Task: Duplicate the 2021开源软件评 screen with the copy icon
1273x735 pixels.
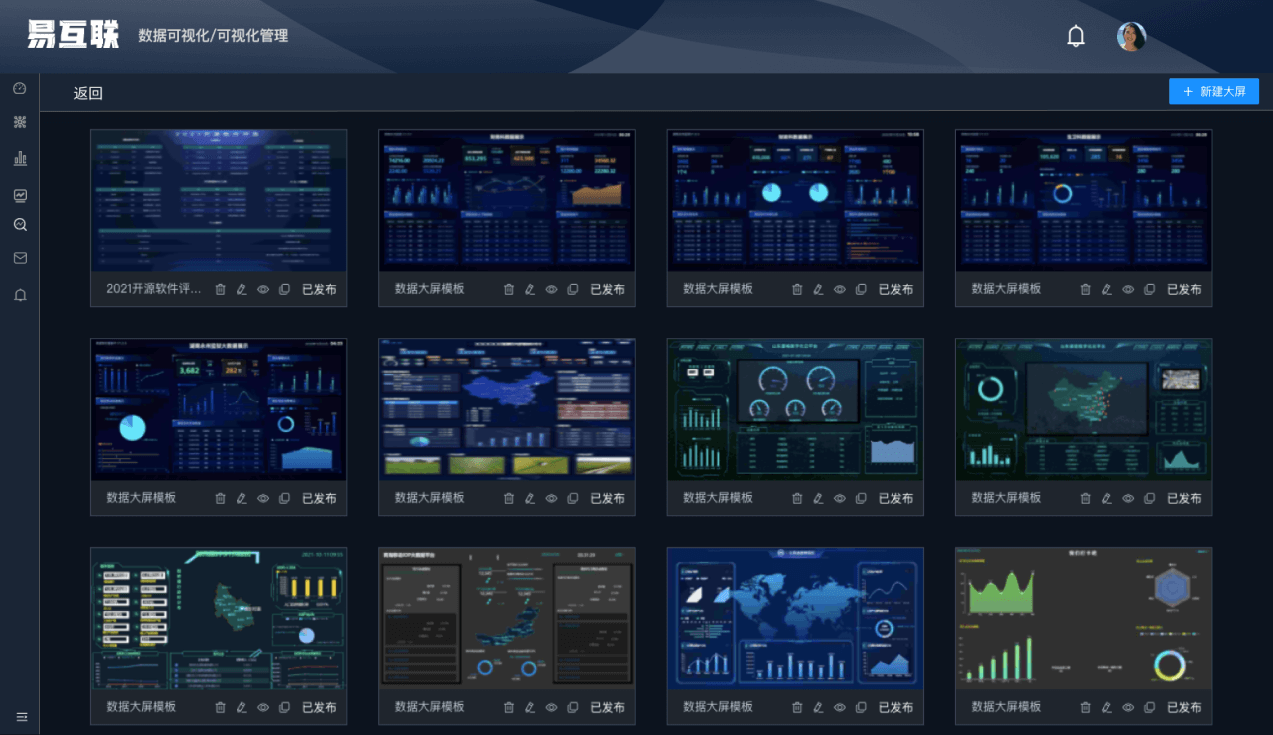Action: 284,289
